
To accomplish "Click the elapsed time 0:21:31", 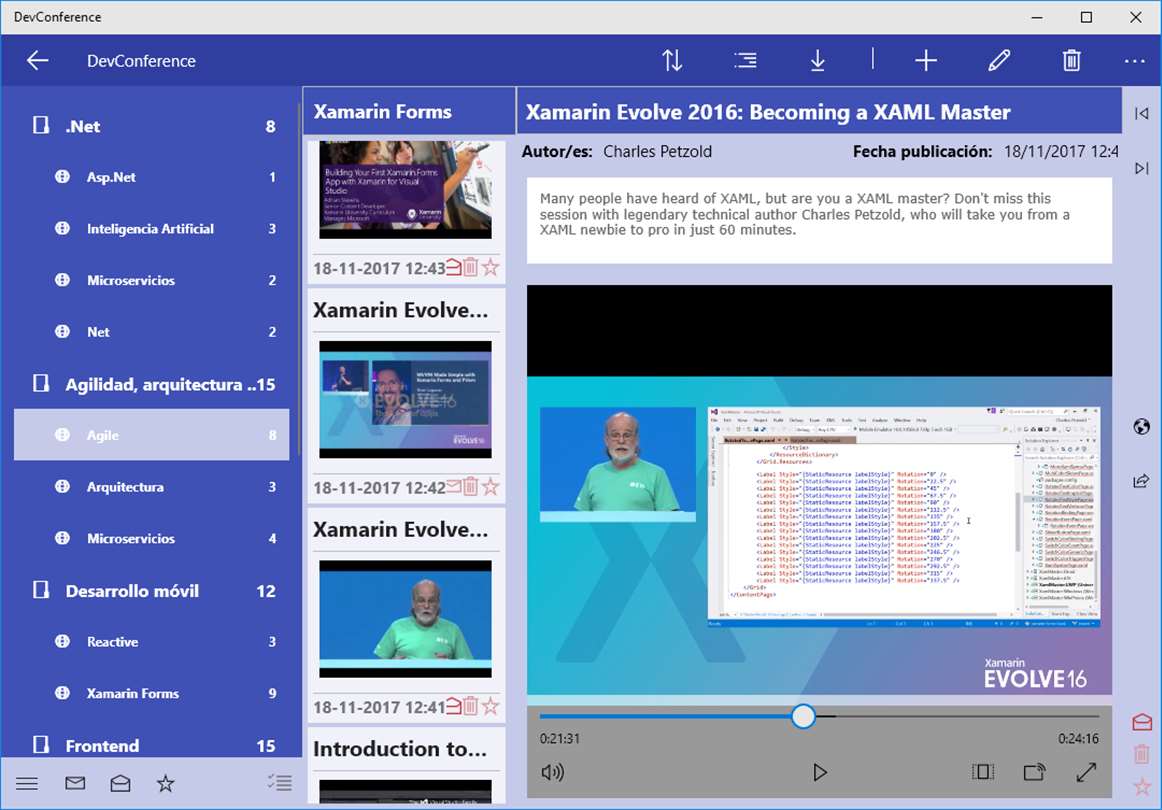I will (x=560, y=739).
